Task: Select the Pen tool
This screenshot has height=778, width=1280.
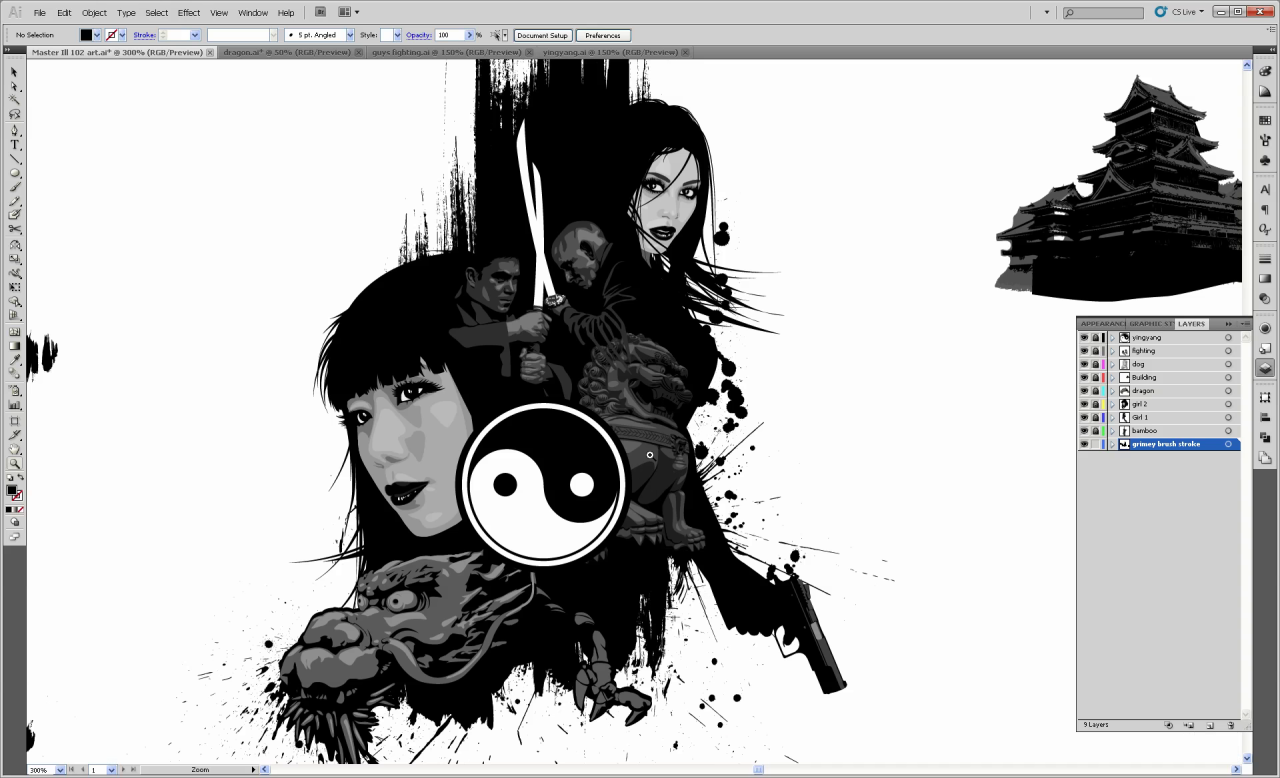Action: click(14, 128)
